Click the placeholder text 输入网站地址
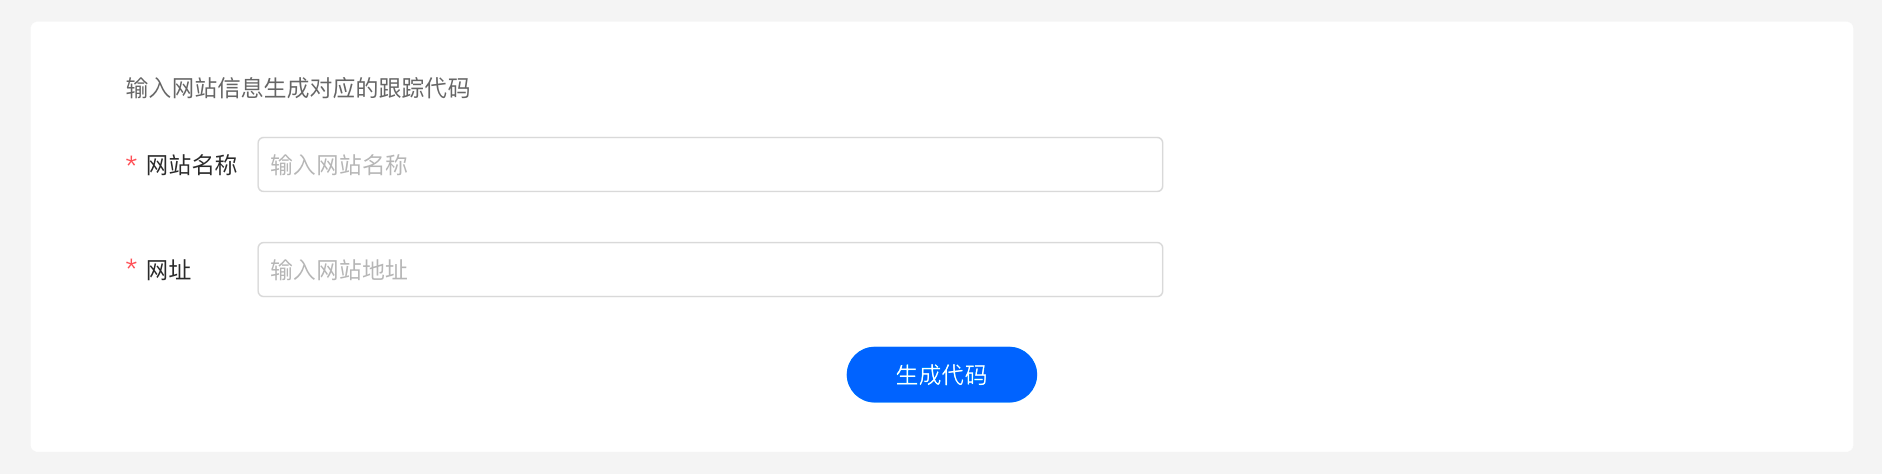 point(339,270)
